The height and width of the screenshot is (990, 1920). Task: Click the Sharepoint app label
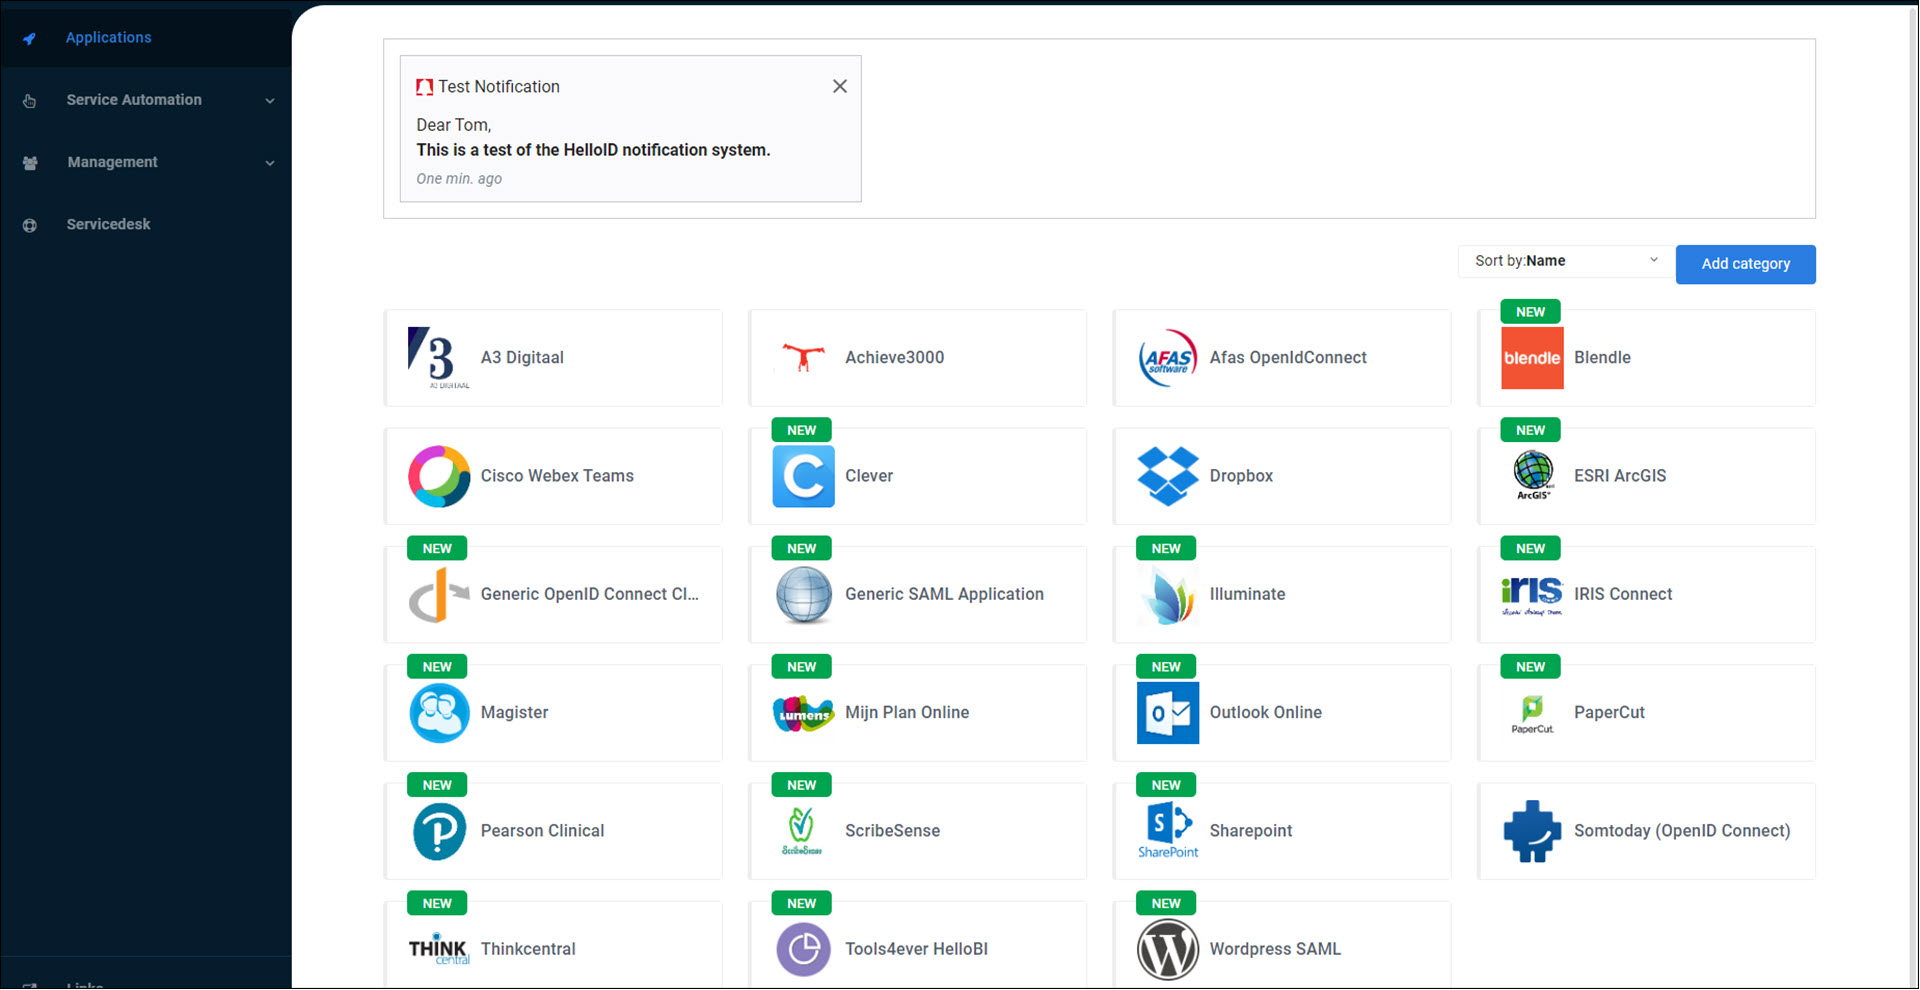pos(1251,831)
